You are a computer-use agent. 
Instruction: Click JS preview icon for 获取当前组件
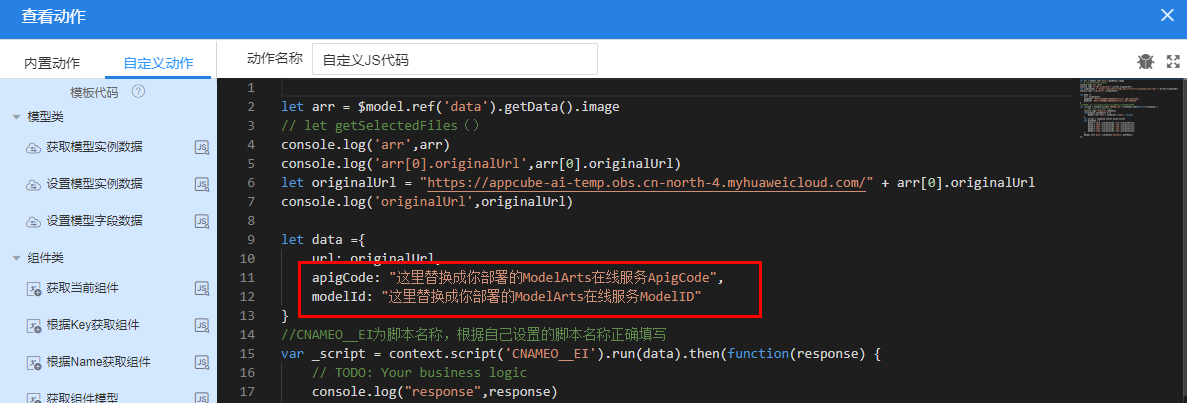coord(202,289)
